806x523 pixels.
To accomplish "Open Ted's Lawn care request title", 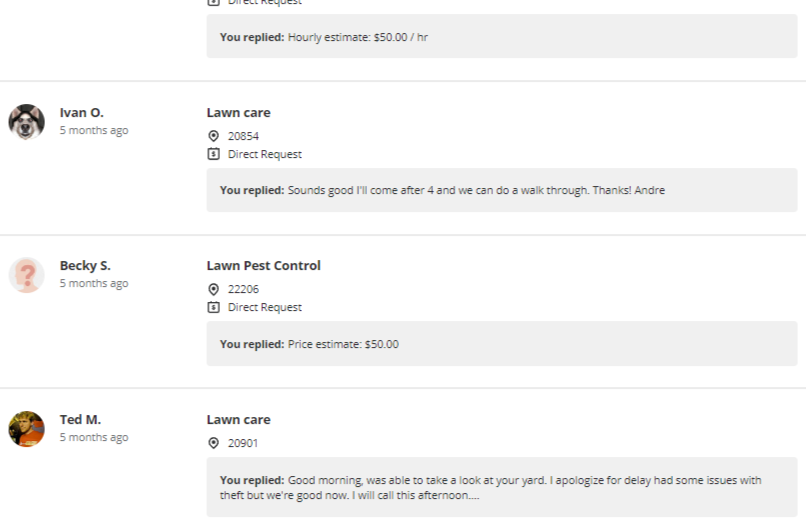I will pyautogui.click(x=238, y=420).
